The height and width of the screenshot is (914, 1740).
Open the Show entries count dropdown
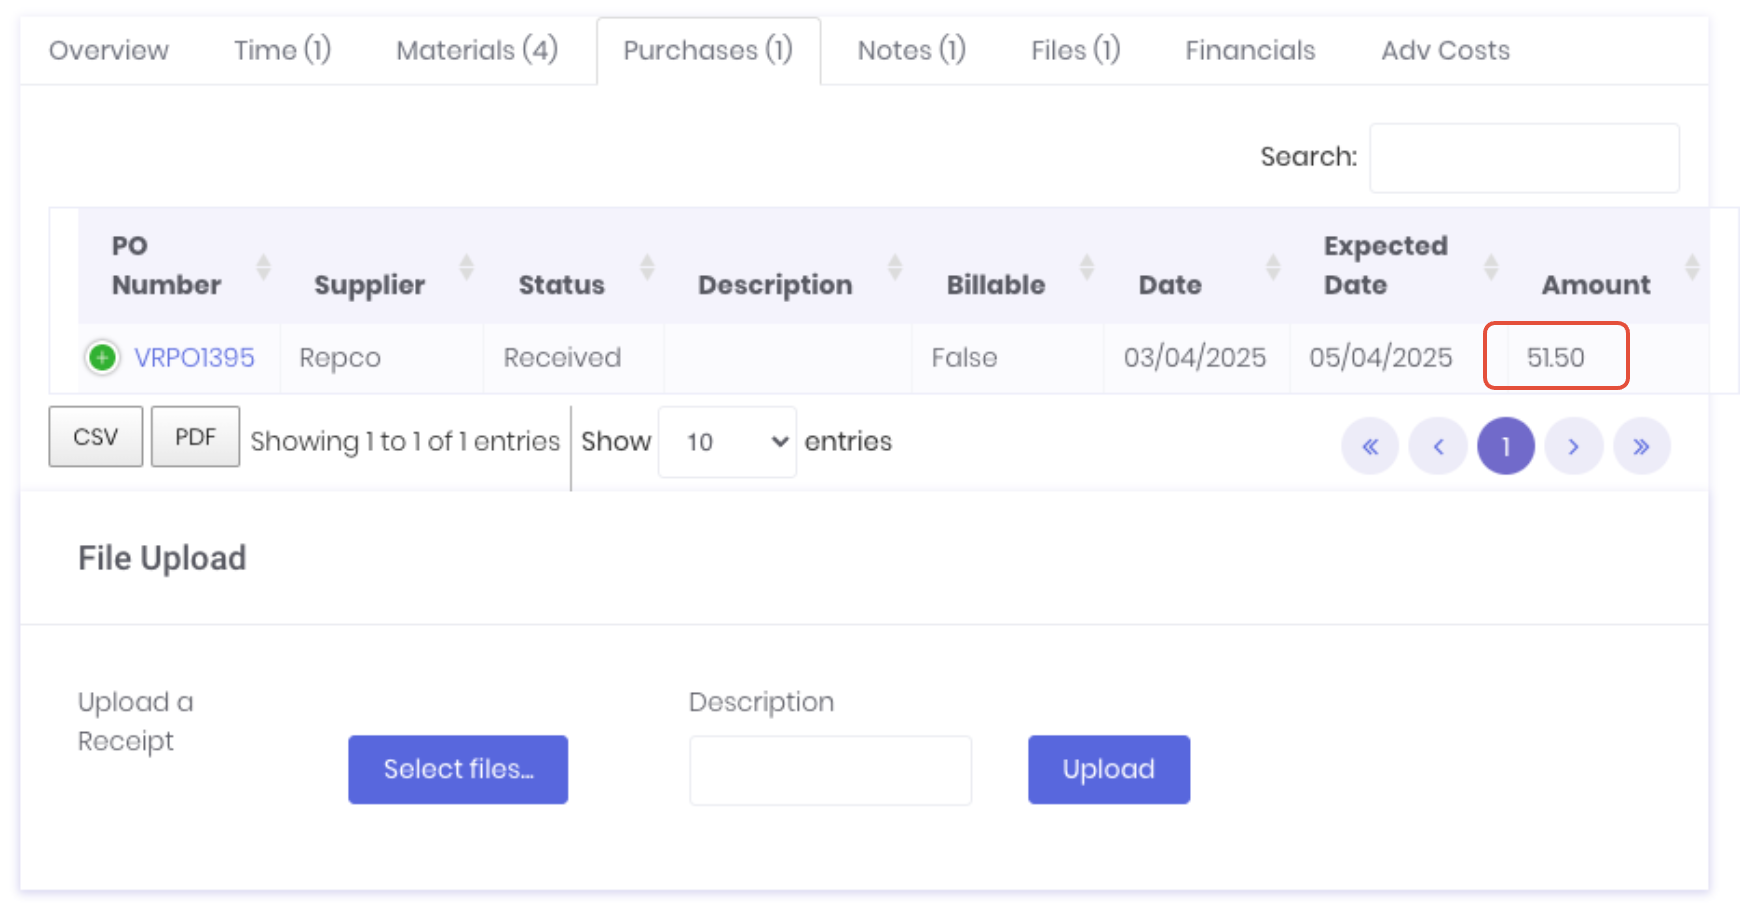click(727, 442)
